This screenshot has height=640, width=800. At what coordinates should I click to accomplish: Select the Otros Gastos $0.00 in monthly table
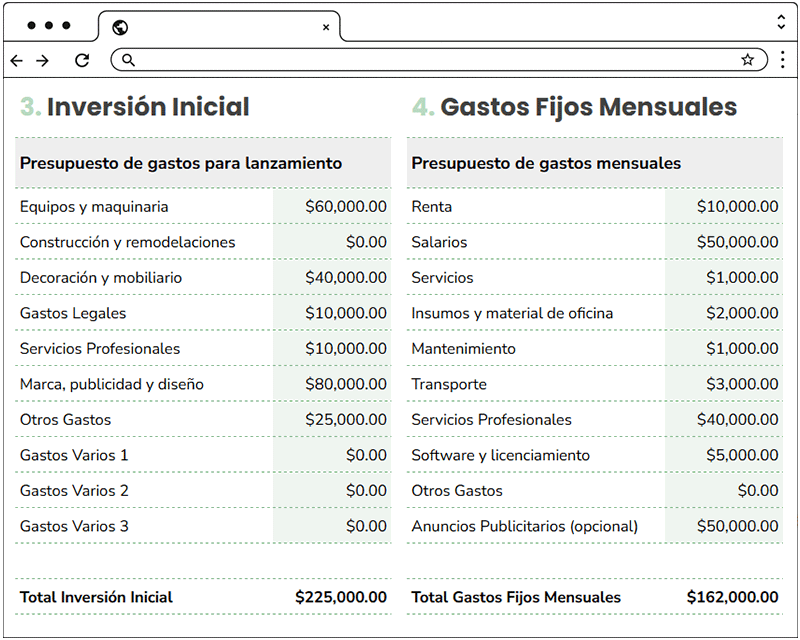pos(758,490)
